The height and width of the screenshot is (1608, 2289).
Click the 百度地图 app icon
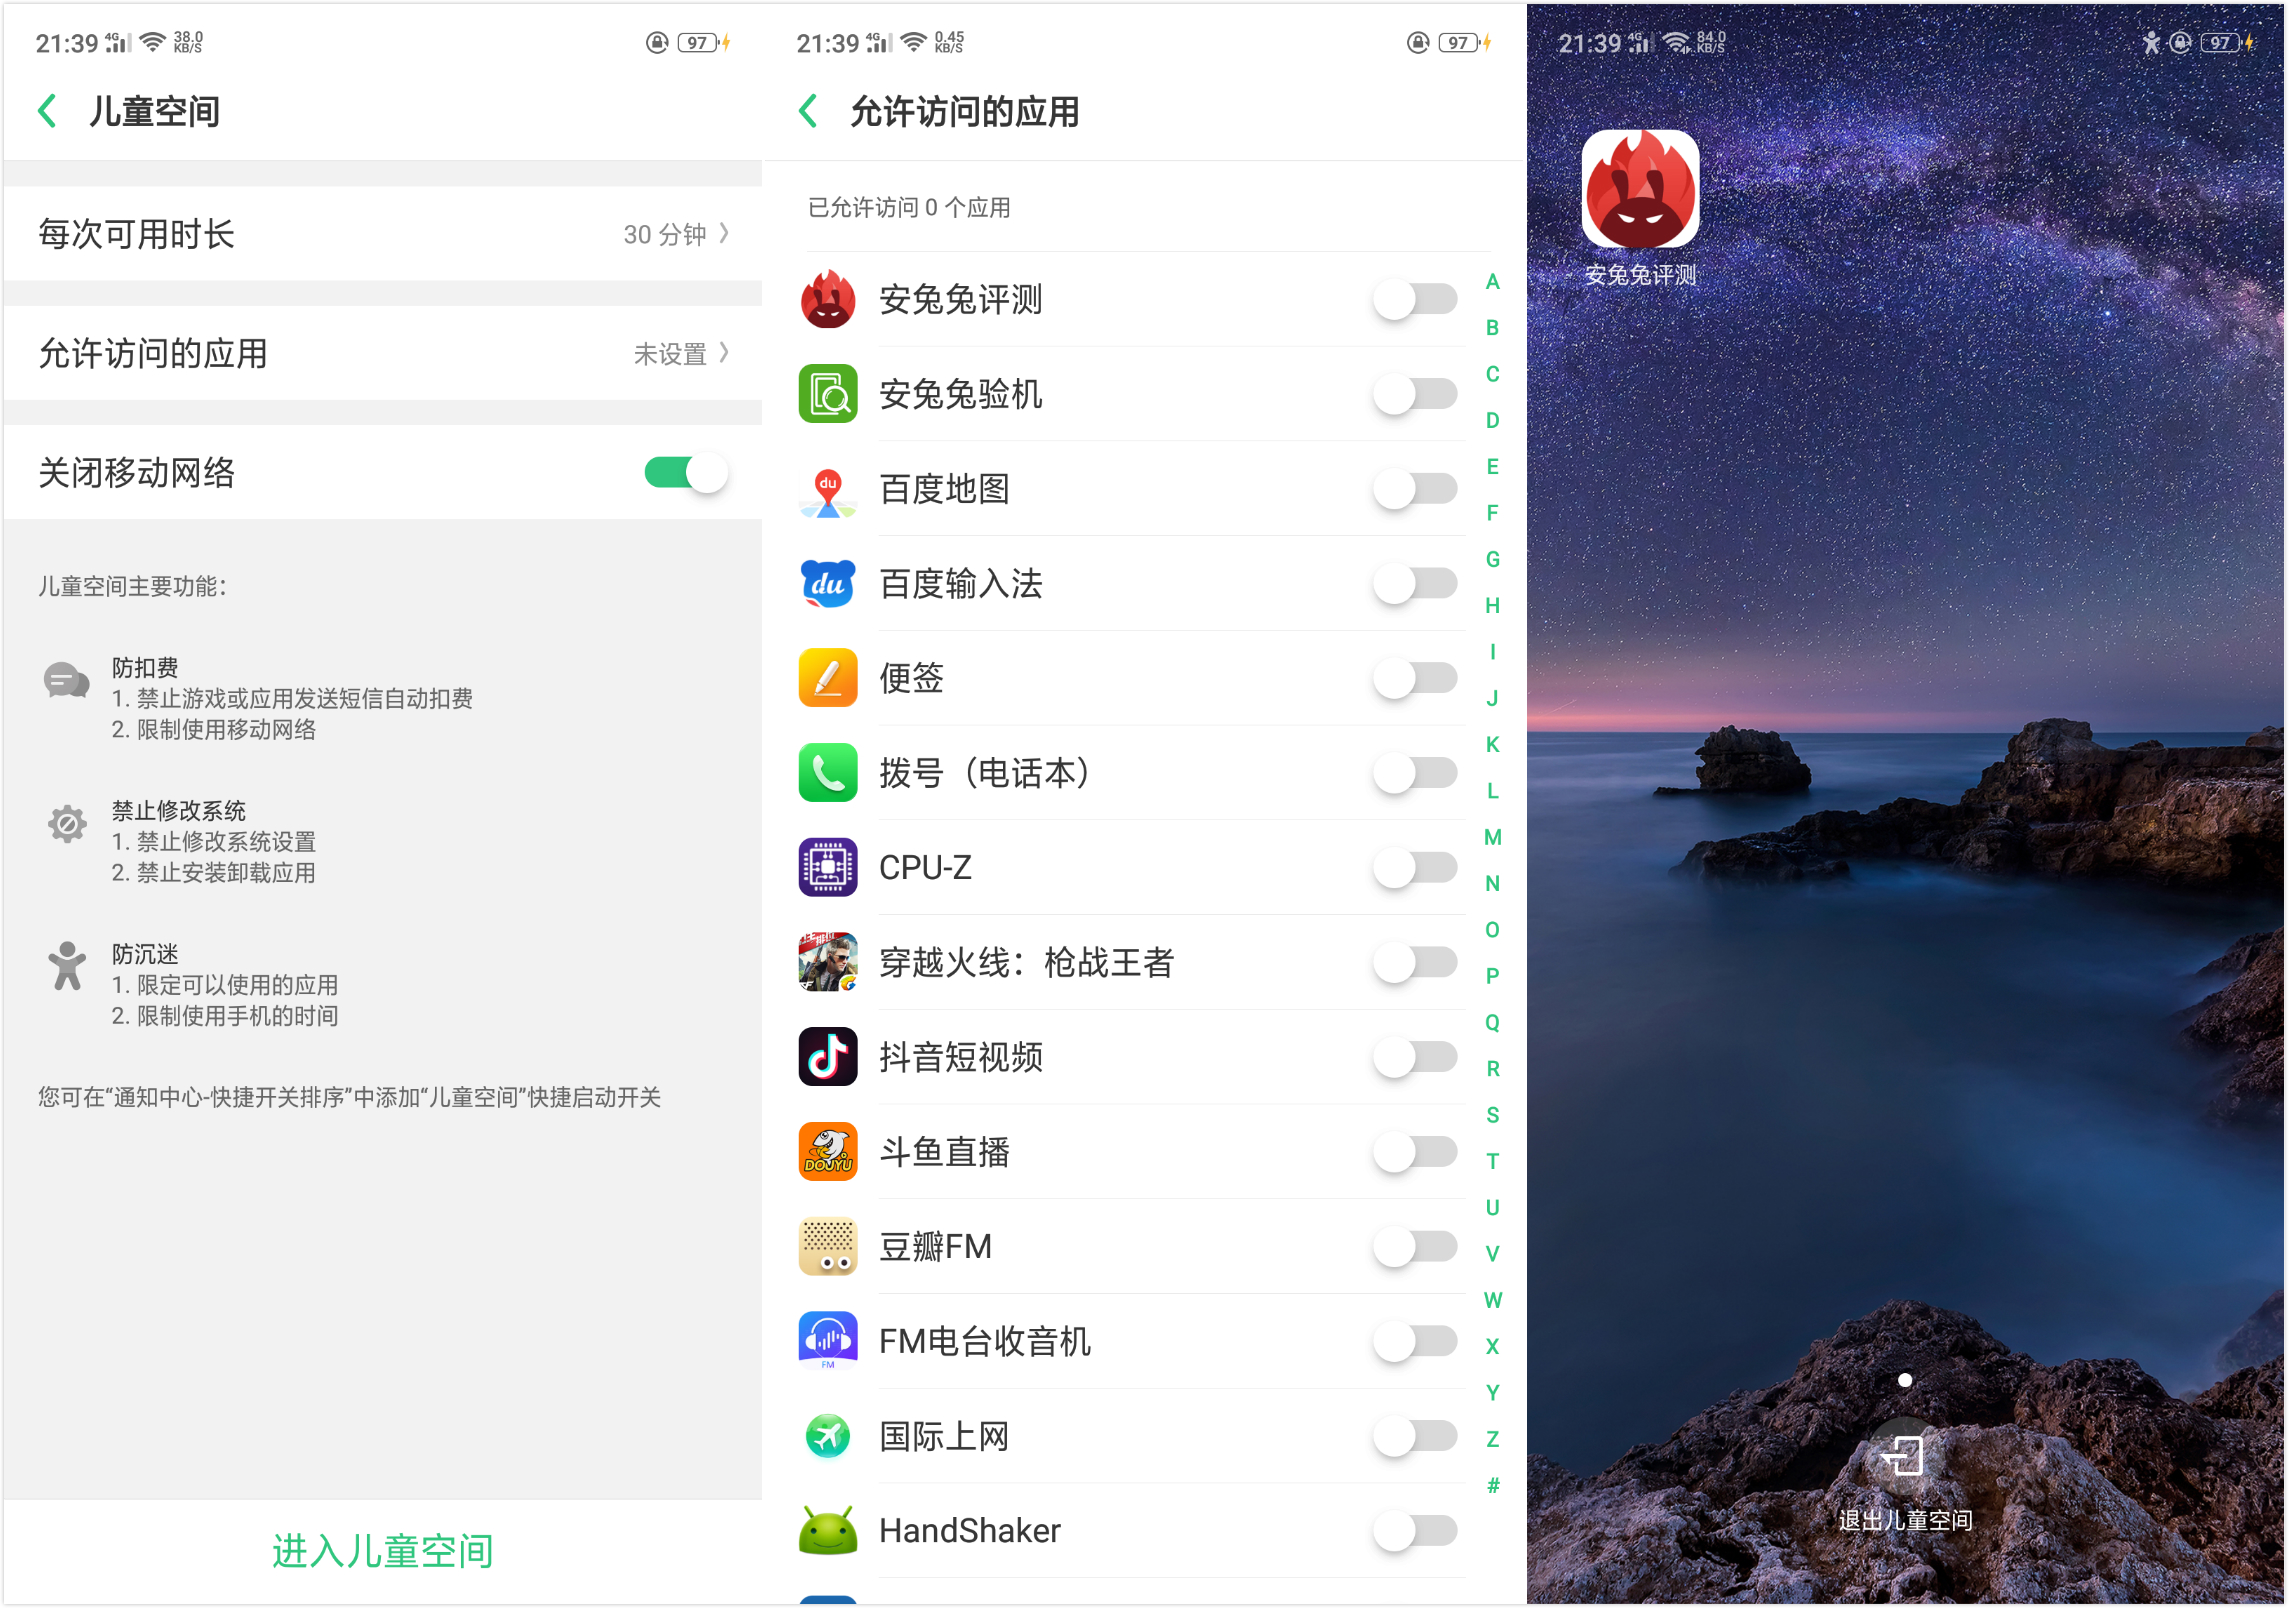(827, 490)
